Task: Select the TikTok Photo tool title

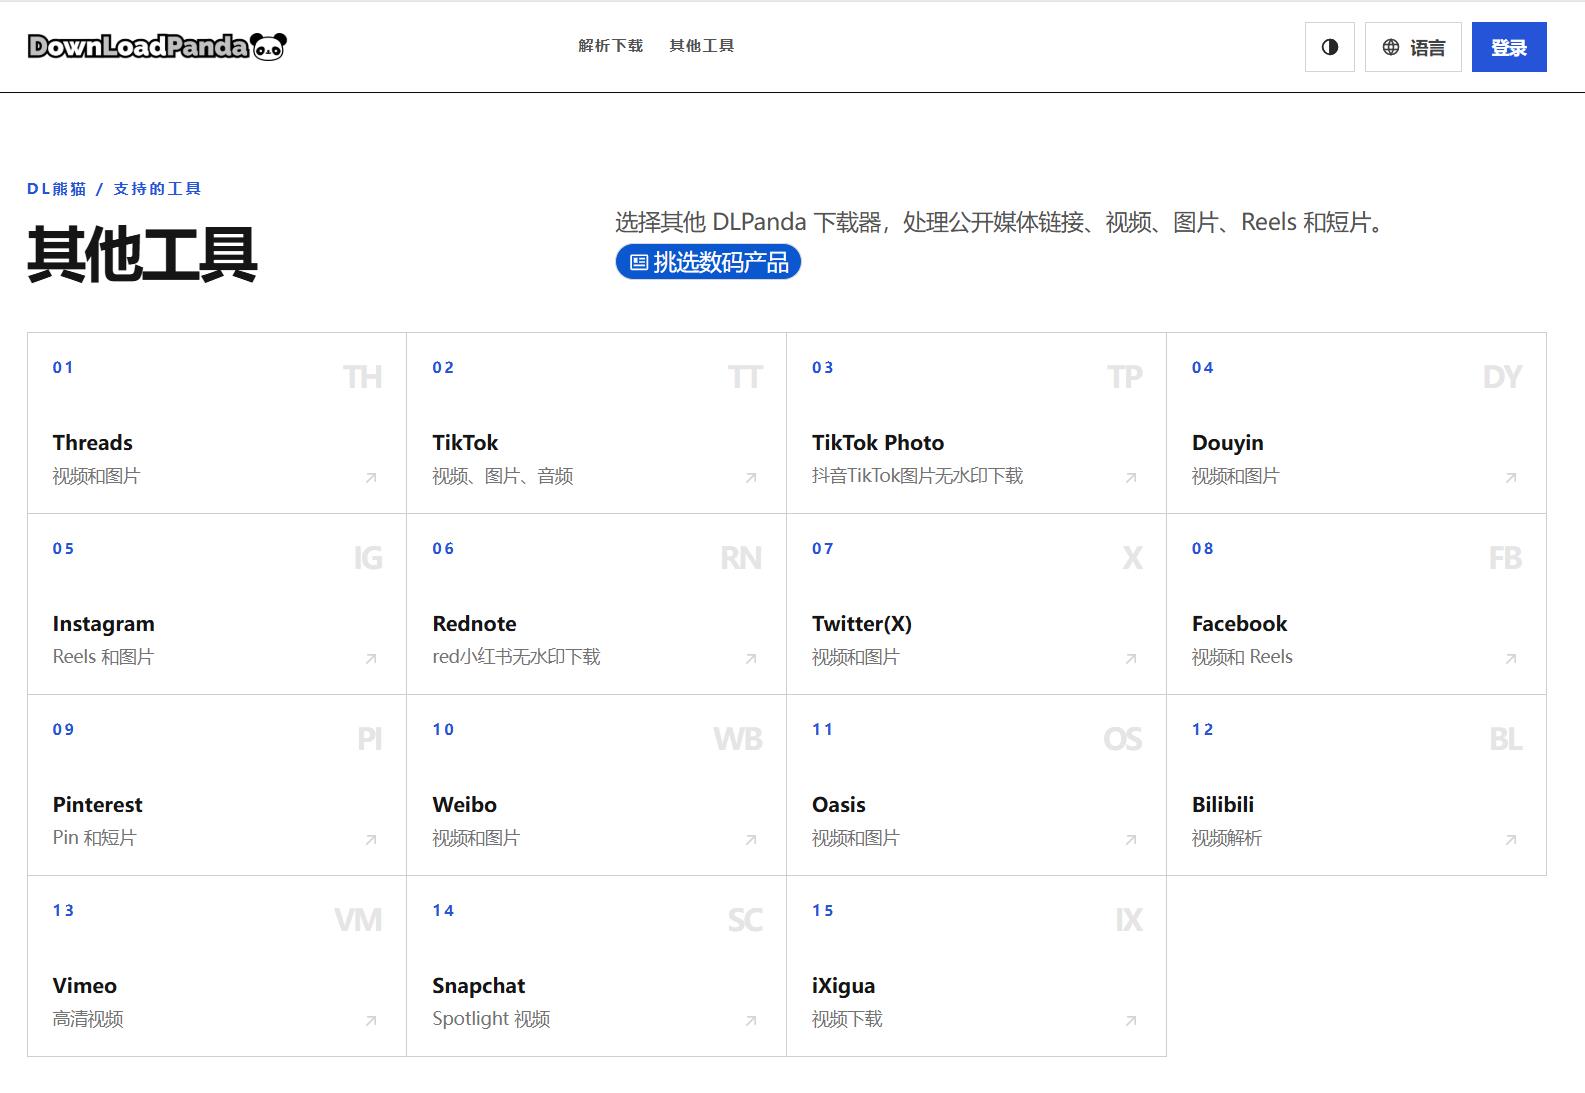Action: 878,443
